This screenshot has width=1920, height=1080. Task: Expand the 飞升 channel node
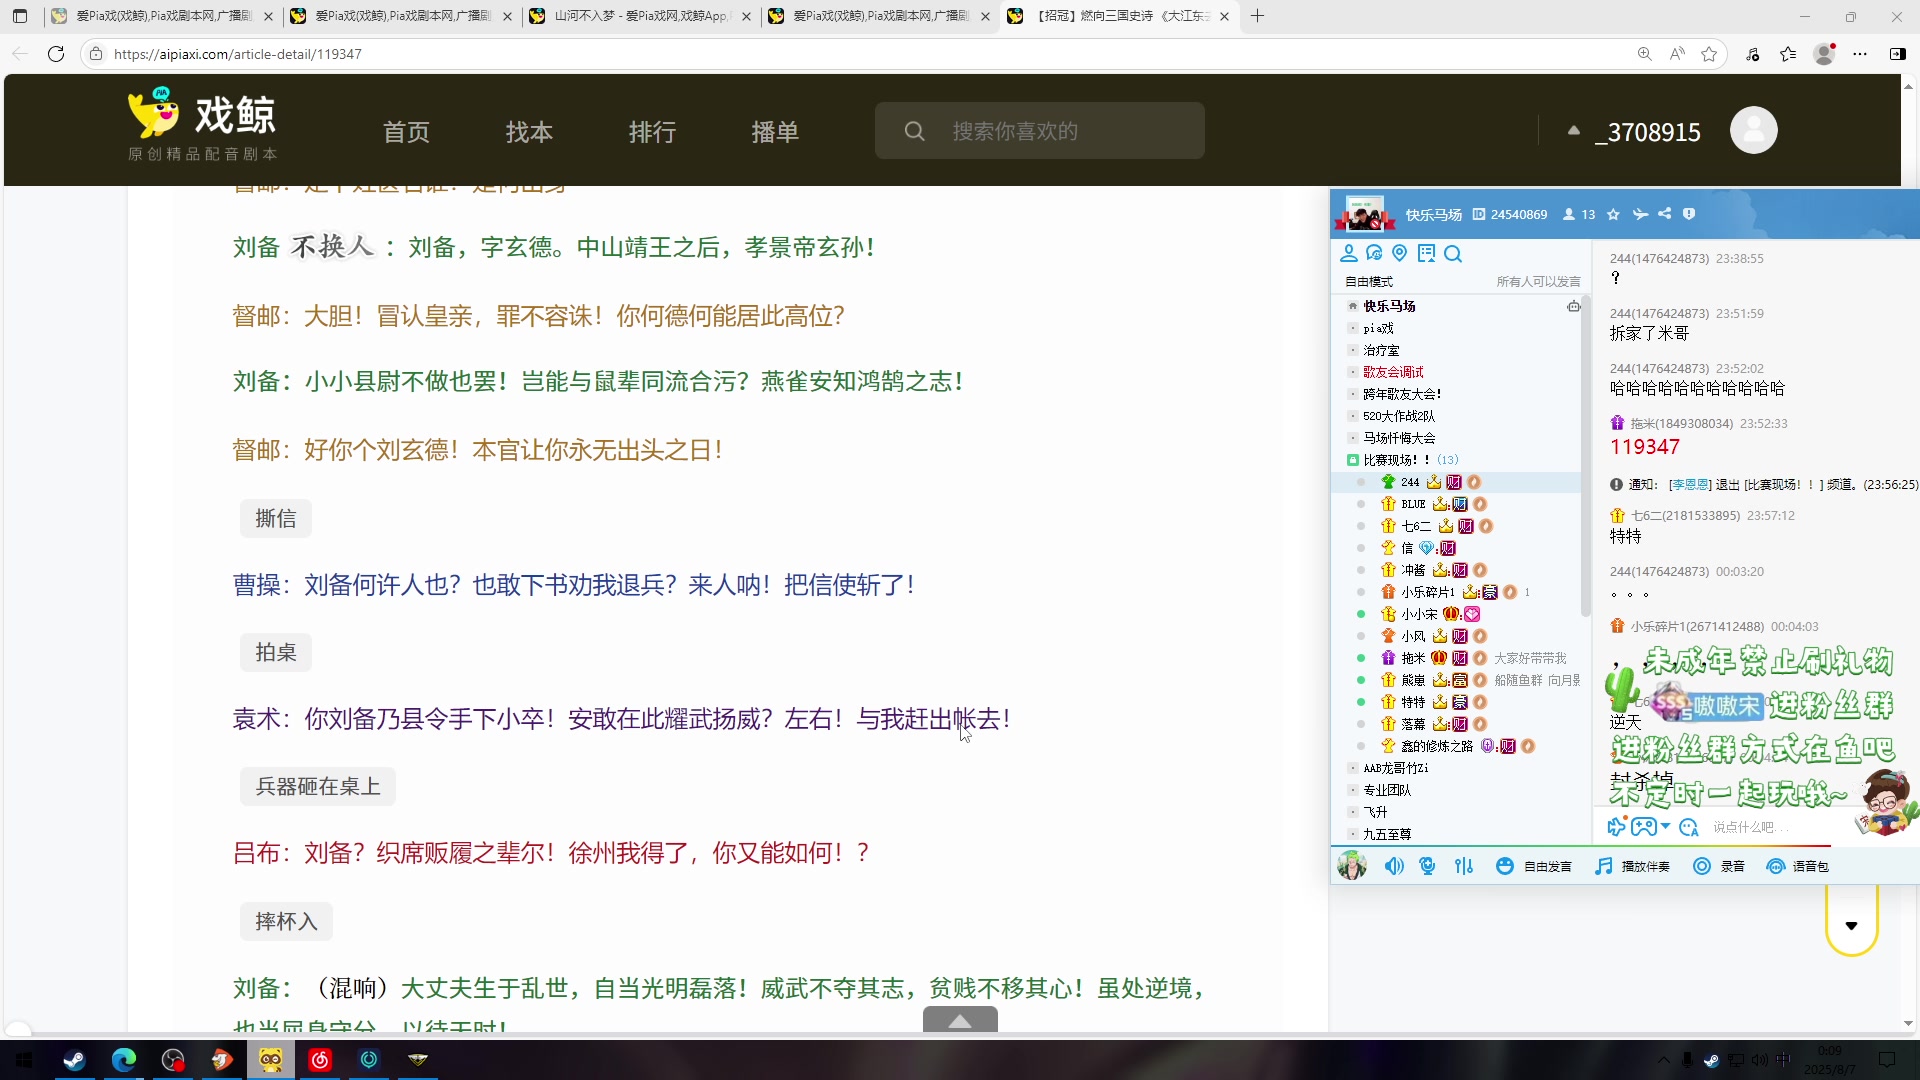pos(1353,812)
